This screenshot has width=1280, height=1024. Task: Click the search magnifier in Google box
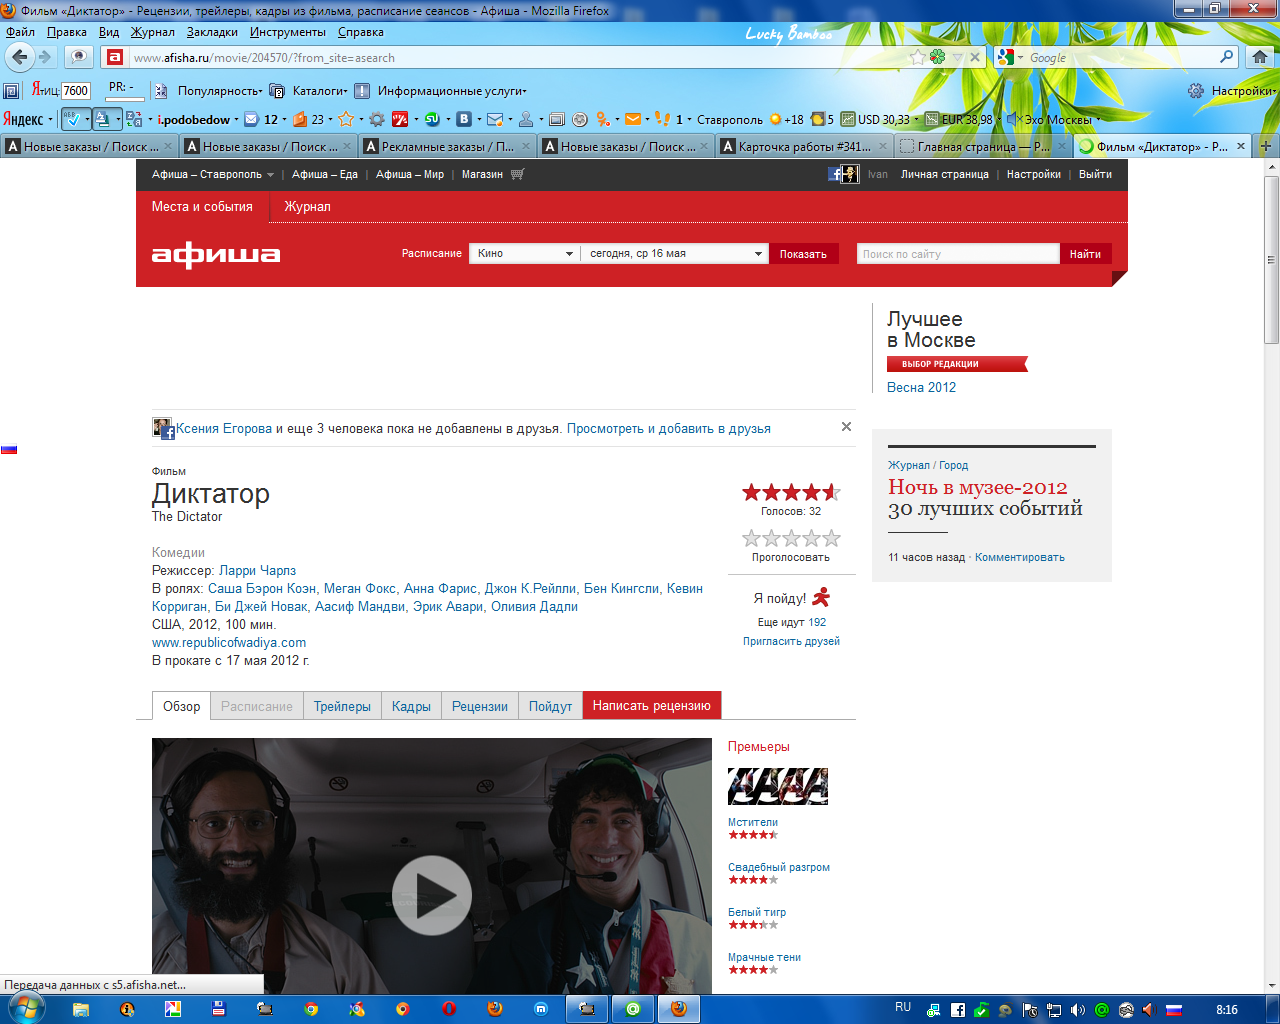tap(1227, 57)
